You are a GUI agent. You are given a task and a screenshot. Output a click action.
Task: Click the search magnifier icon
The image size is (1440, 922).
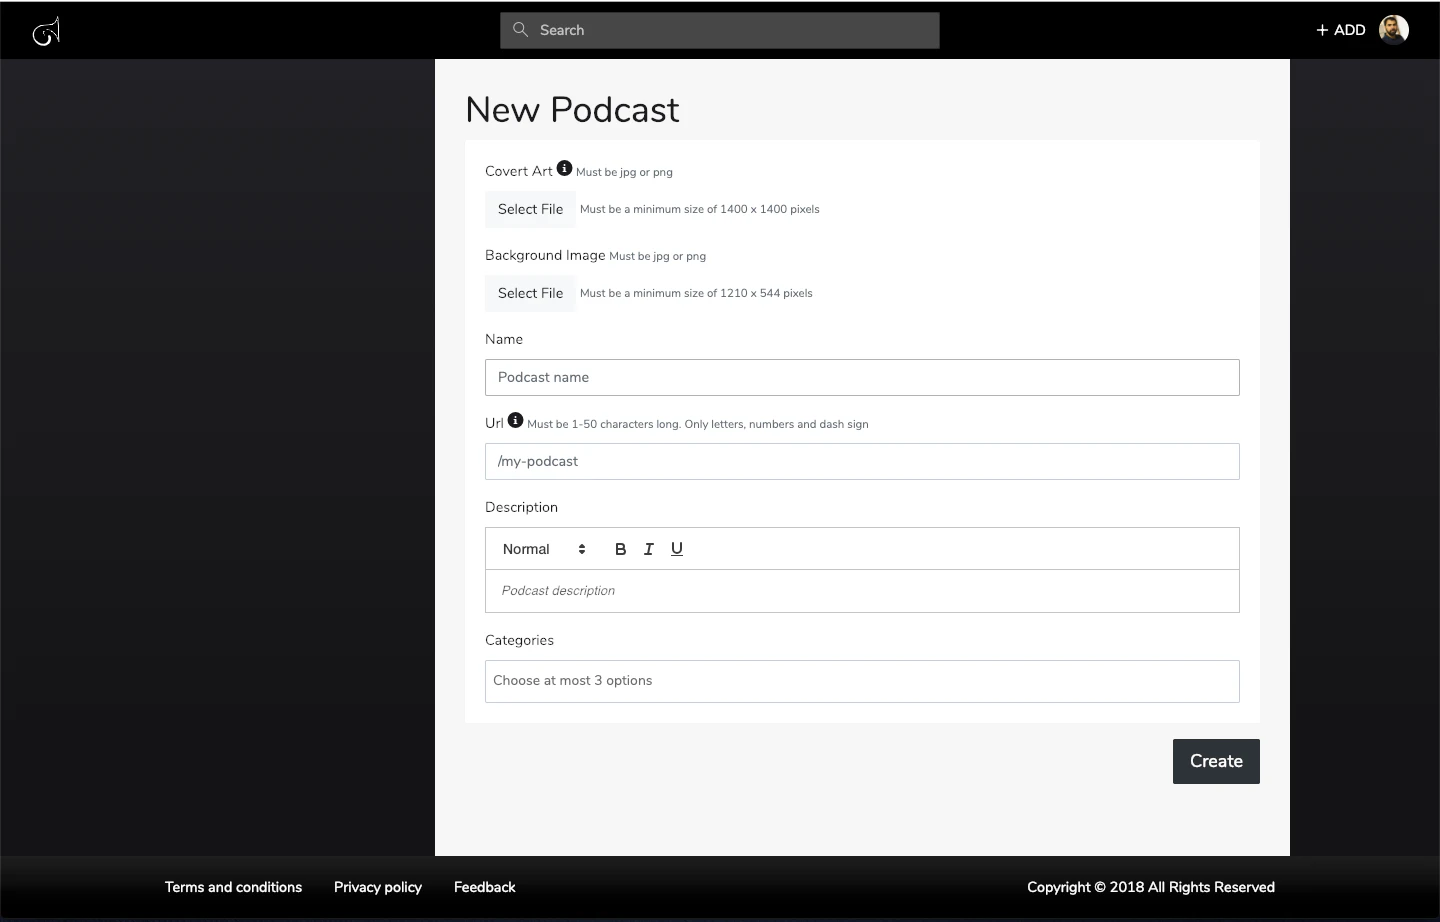point(520,30)
